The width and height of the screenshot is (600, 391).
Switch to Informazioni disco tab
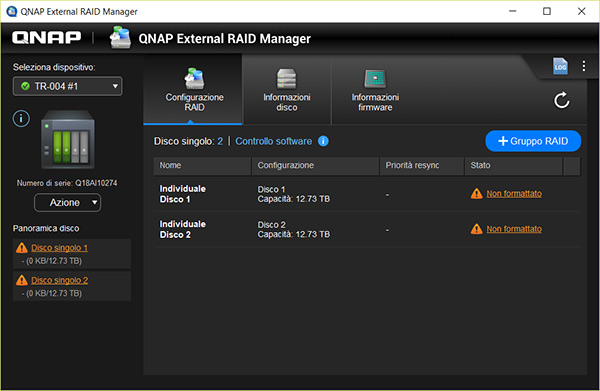pyautogui.click(x=287, y=90)
